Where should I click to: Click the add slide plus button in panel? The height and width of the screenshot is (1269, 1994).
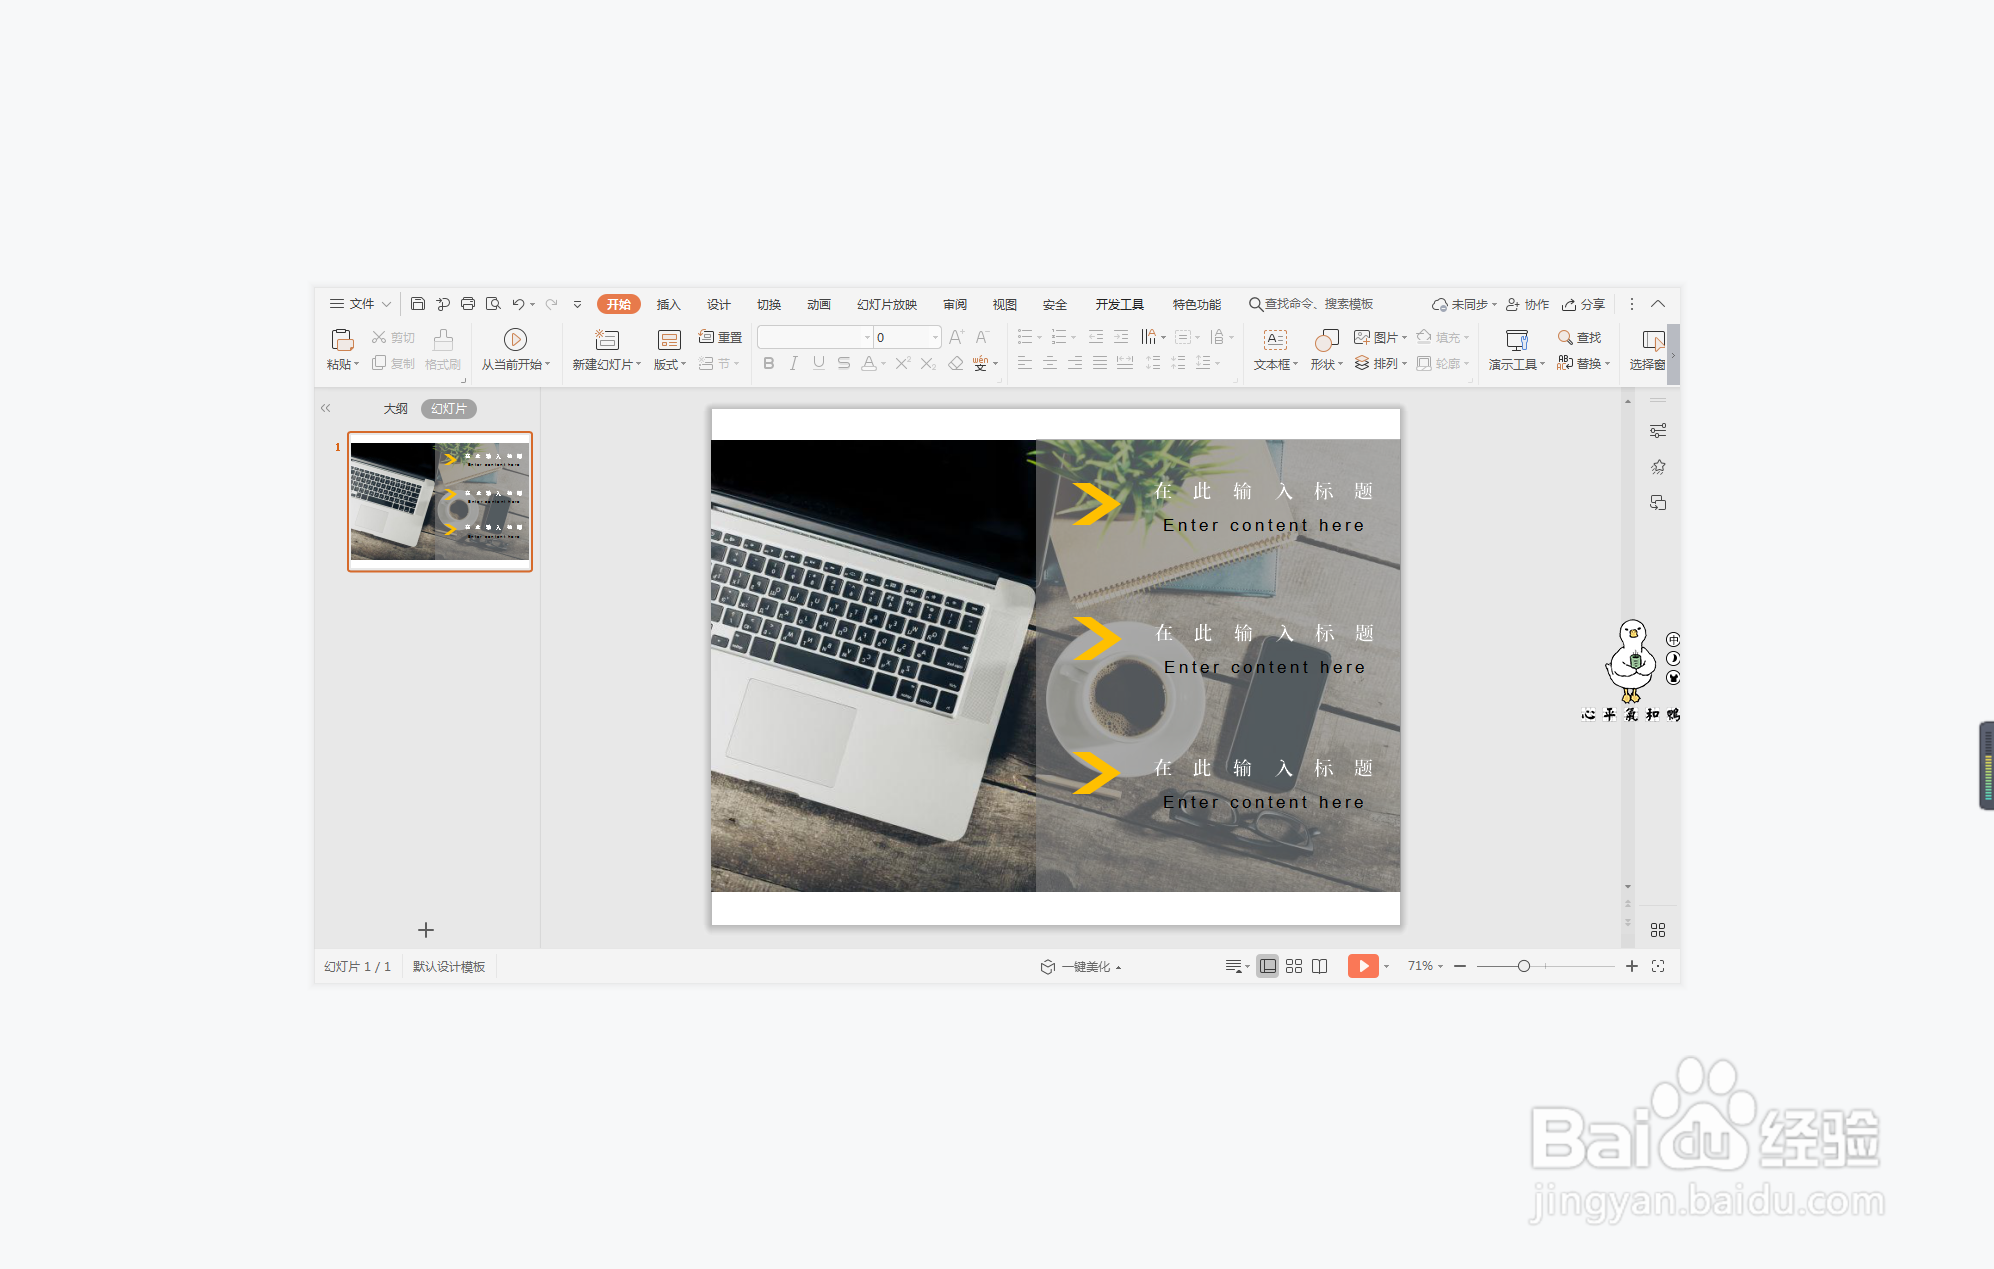(426, 930)
